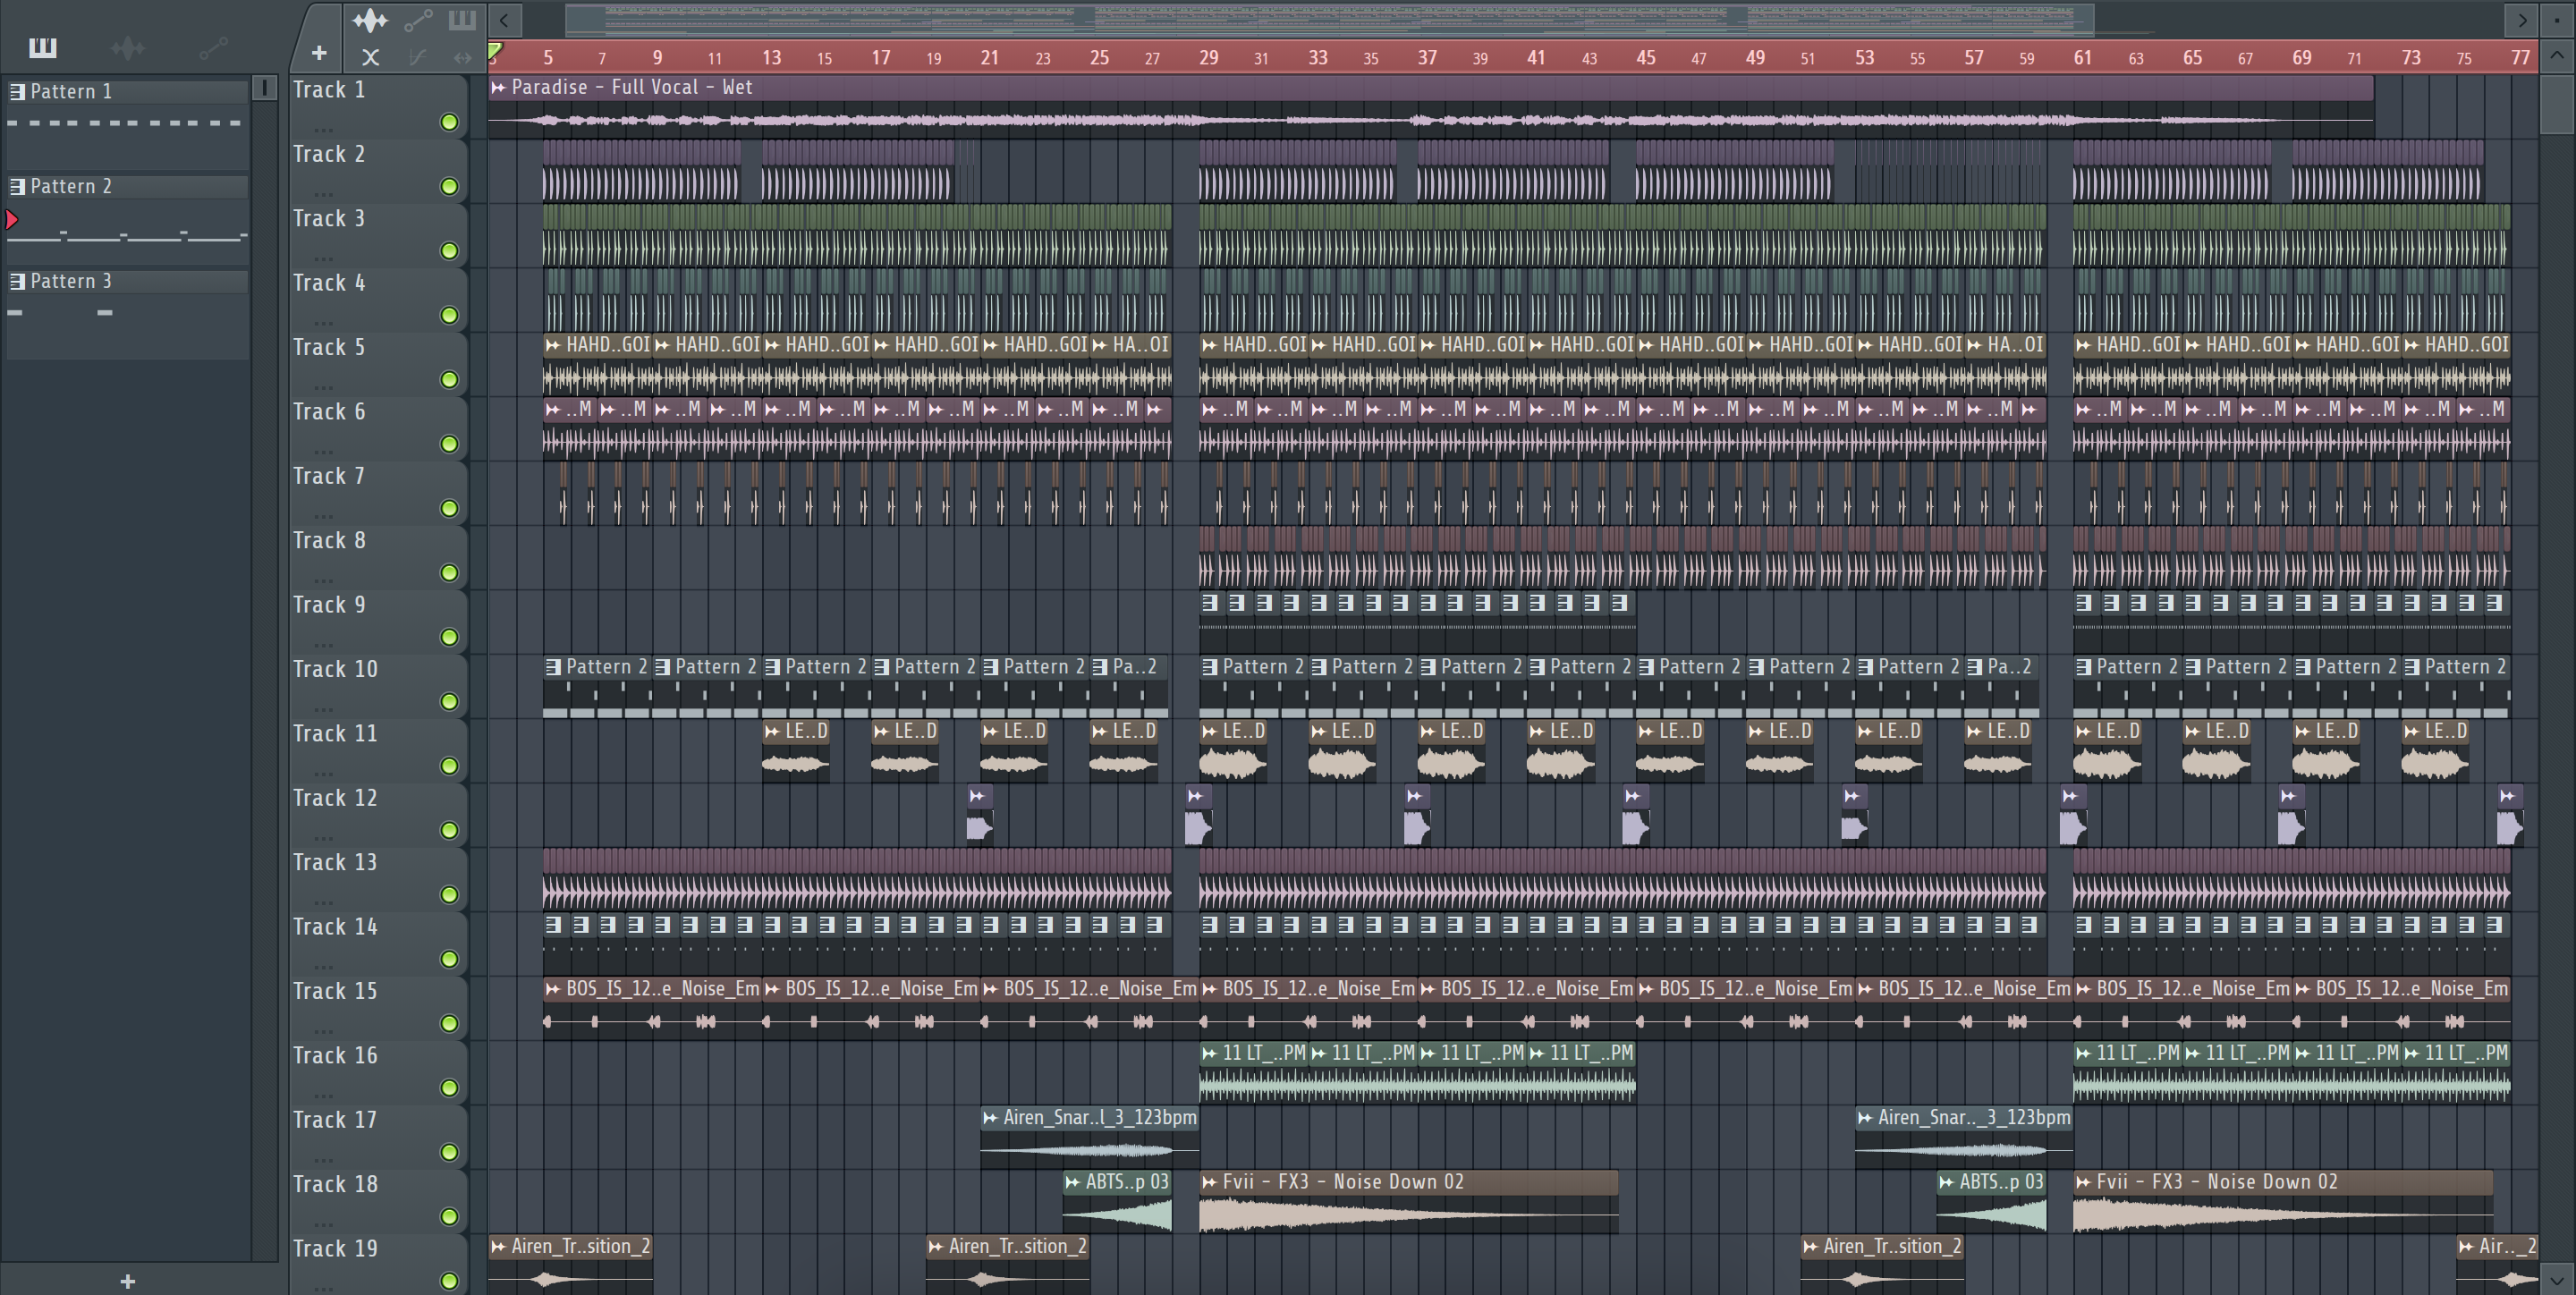Select pattern clip focus piano icon above tracks
The image size is (2576, 1295).
pyautogui.click(x=462, y=20)
